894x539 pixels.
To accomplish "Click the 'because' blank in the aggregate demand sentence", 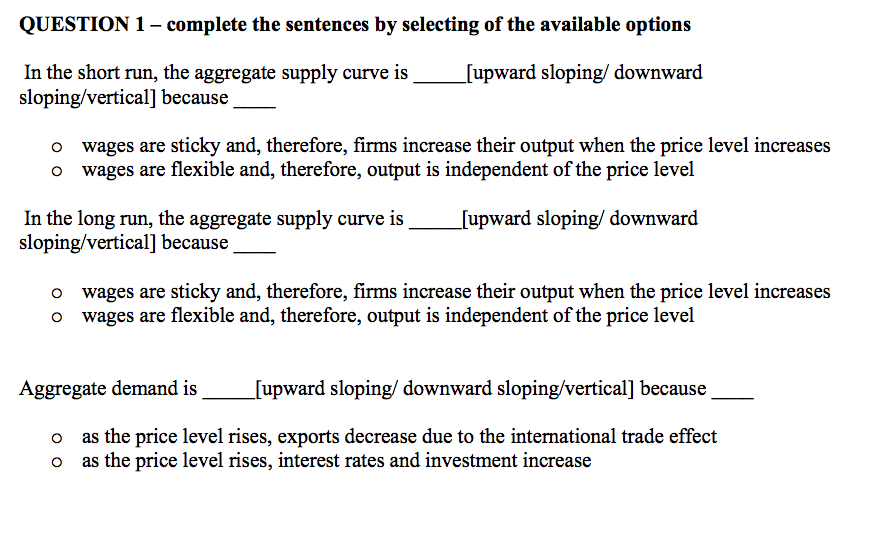I will coord(731,392).
